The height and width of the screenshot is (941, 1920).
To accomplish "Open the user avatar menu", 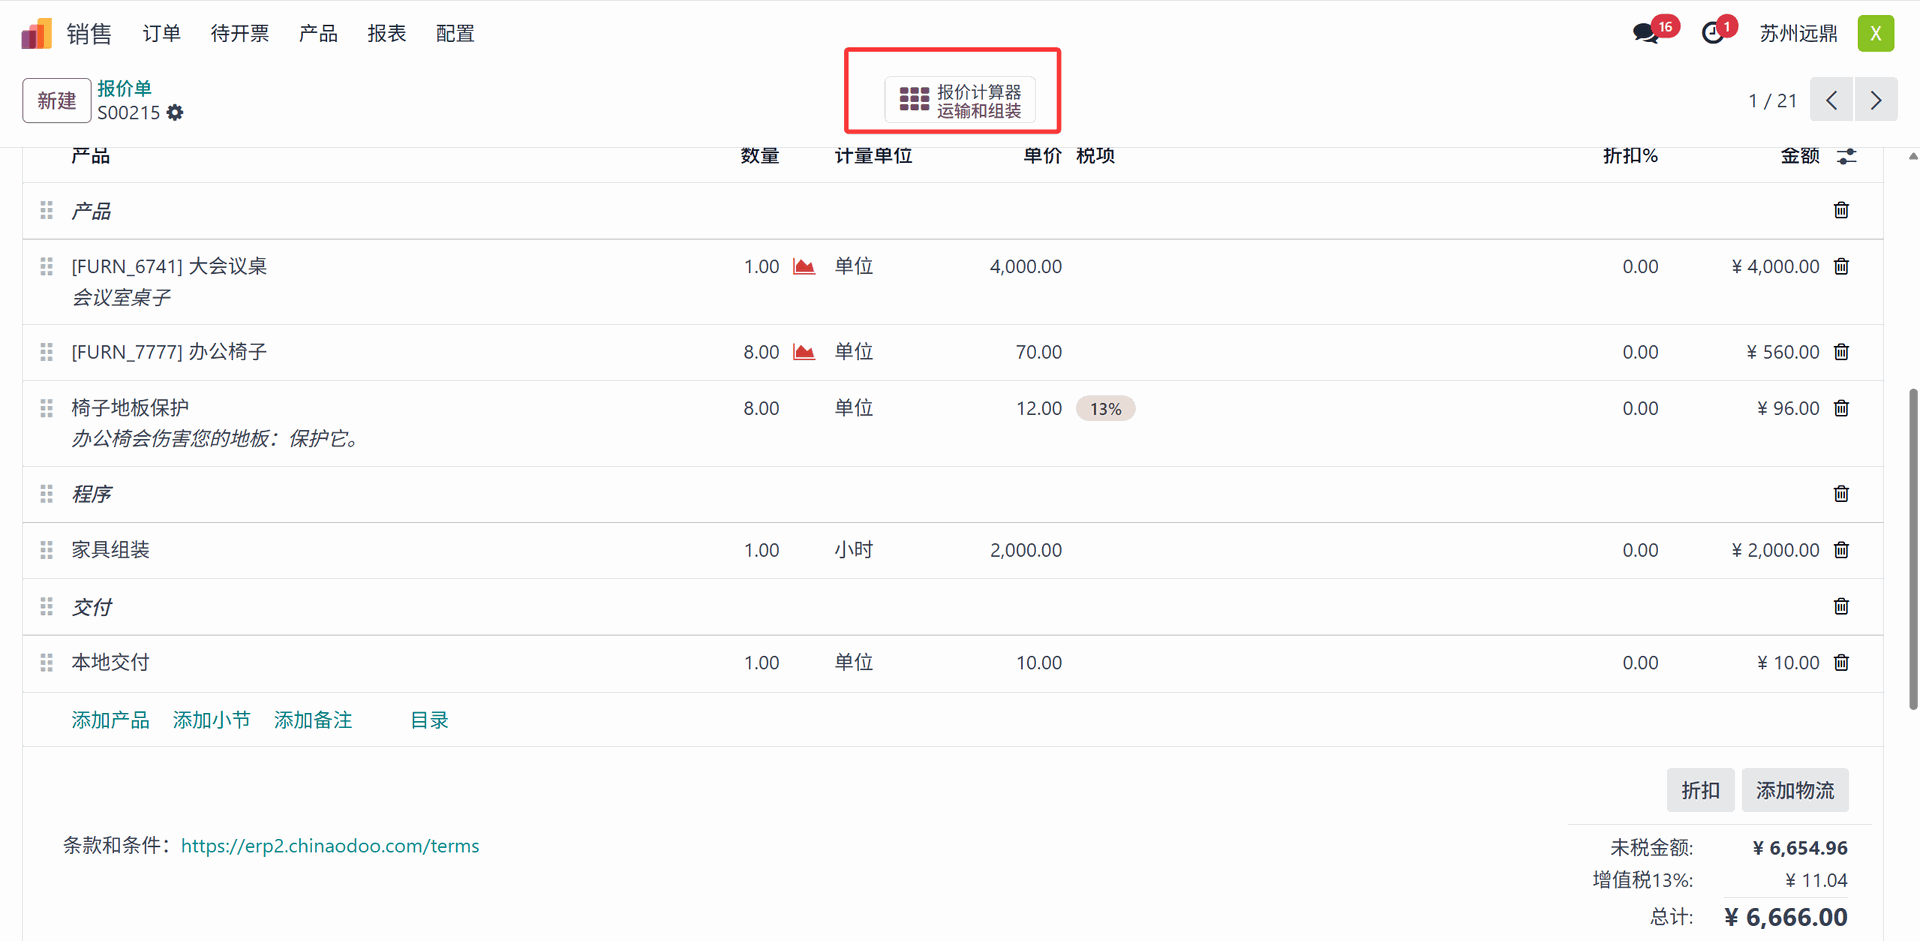I will point(1875,34).
